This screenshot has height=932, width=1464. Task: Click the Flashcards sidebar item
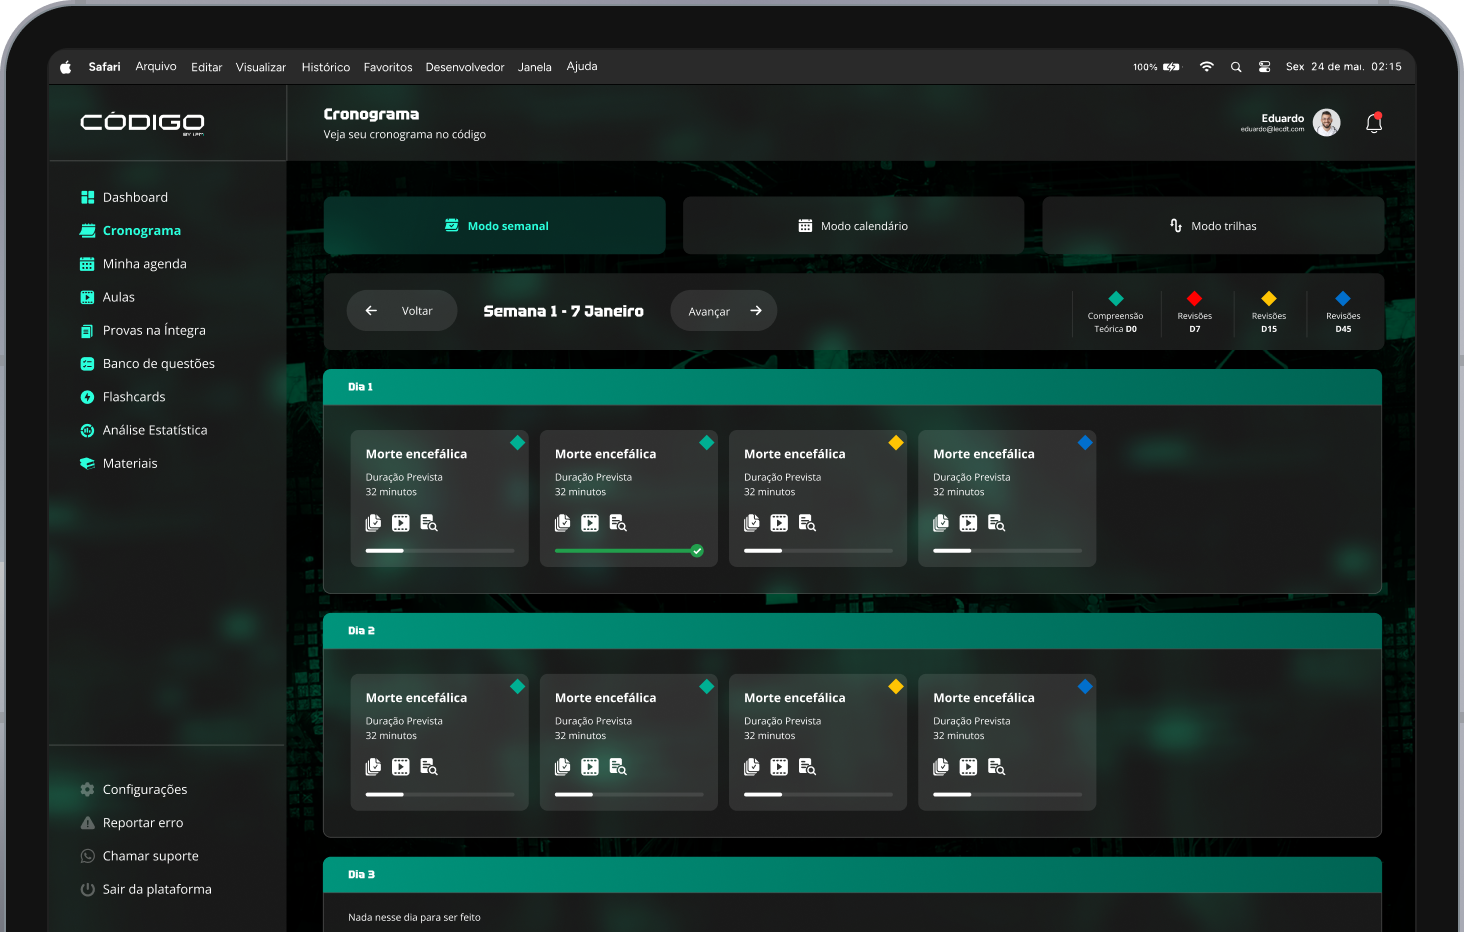point(134,397)
